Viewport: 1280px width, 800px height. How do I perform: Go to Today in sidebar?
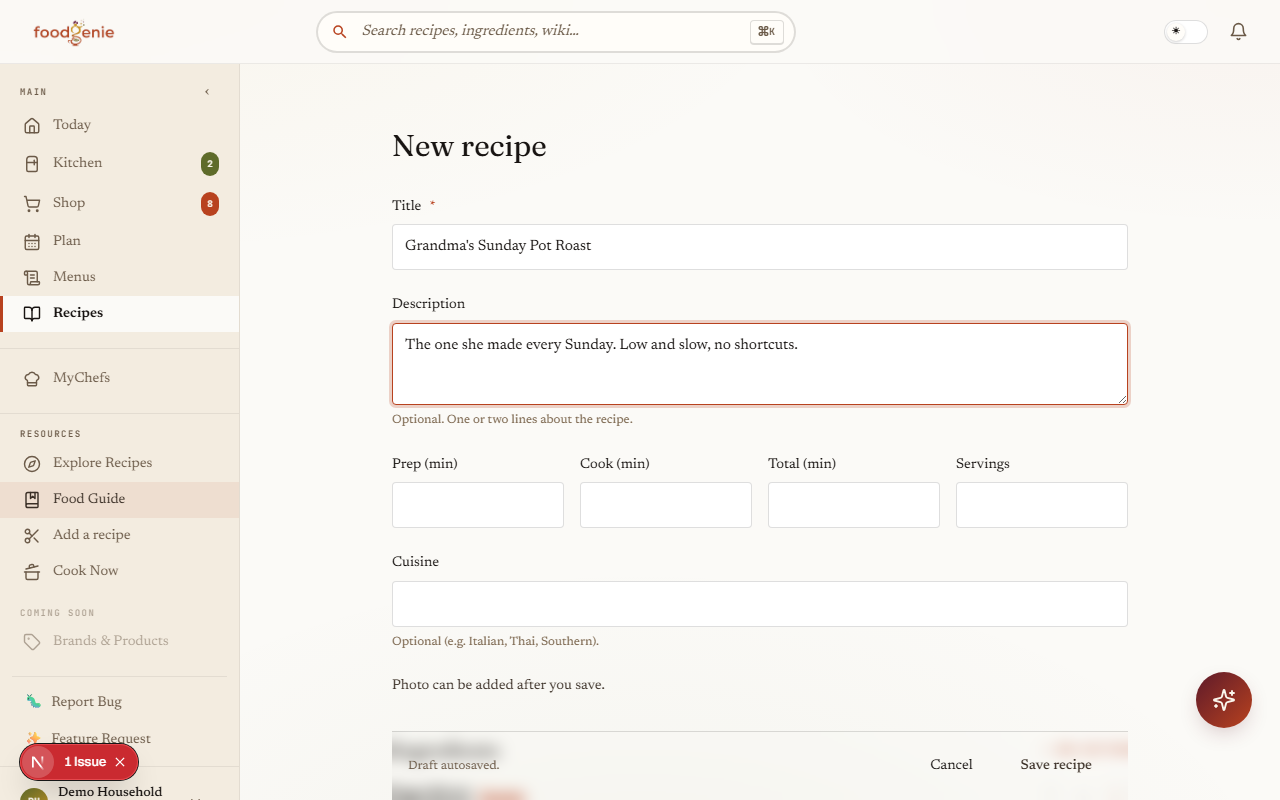120,125
